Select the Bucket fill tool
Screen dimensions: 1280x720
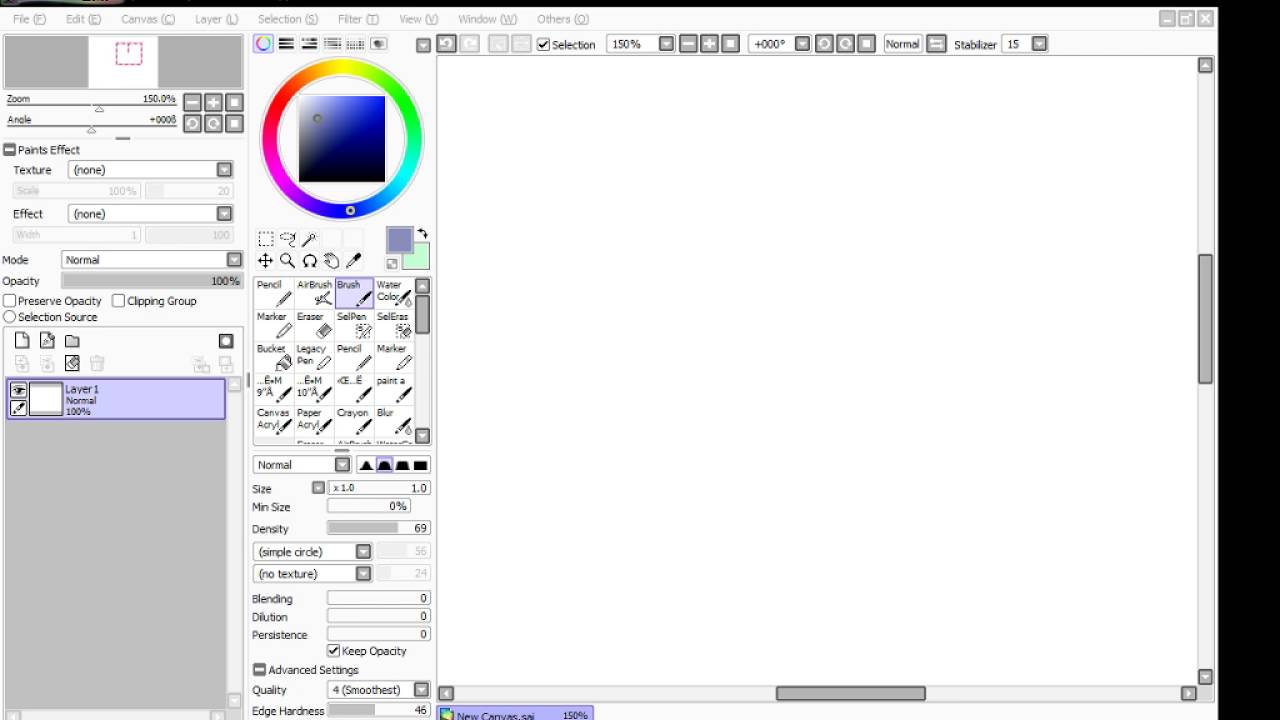pos(273,357)
